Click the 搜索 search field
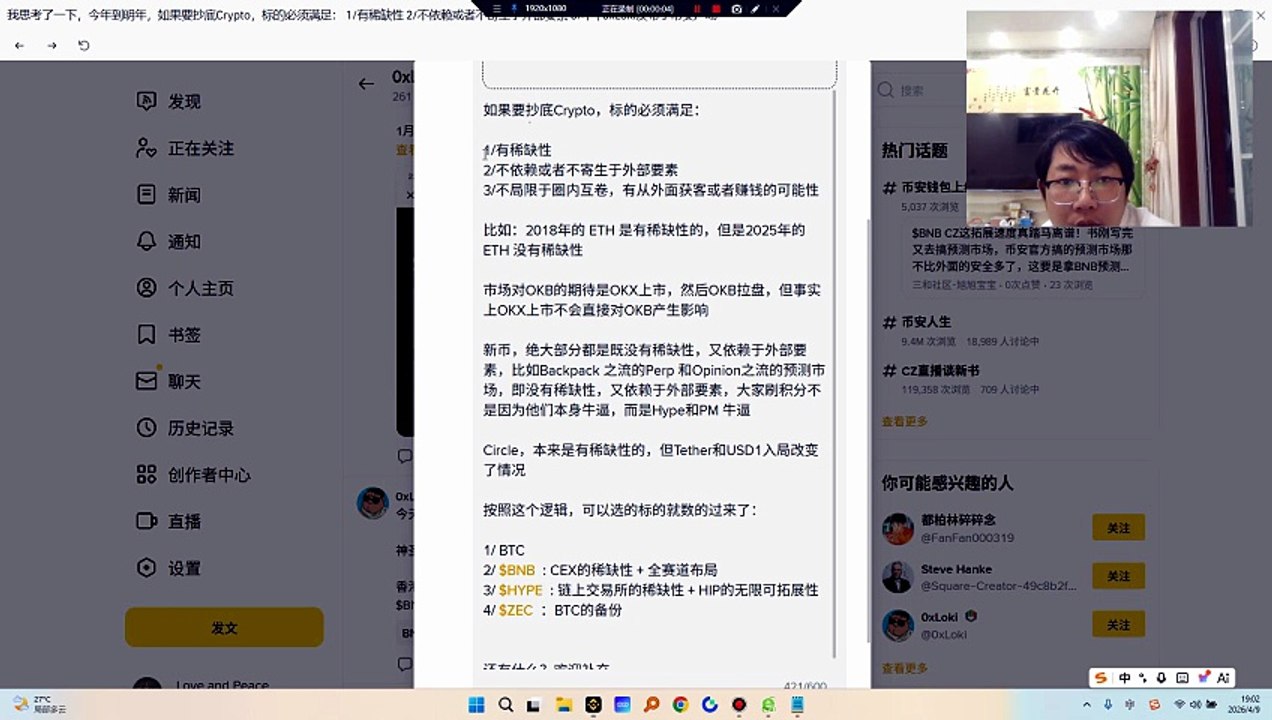Viewport: 1272px width, 720px height. tap(920, 90)
